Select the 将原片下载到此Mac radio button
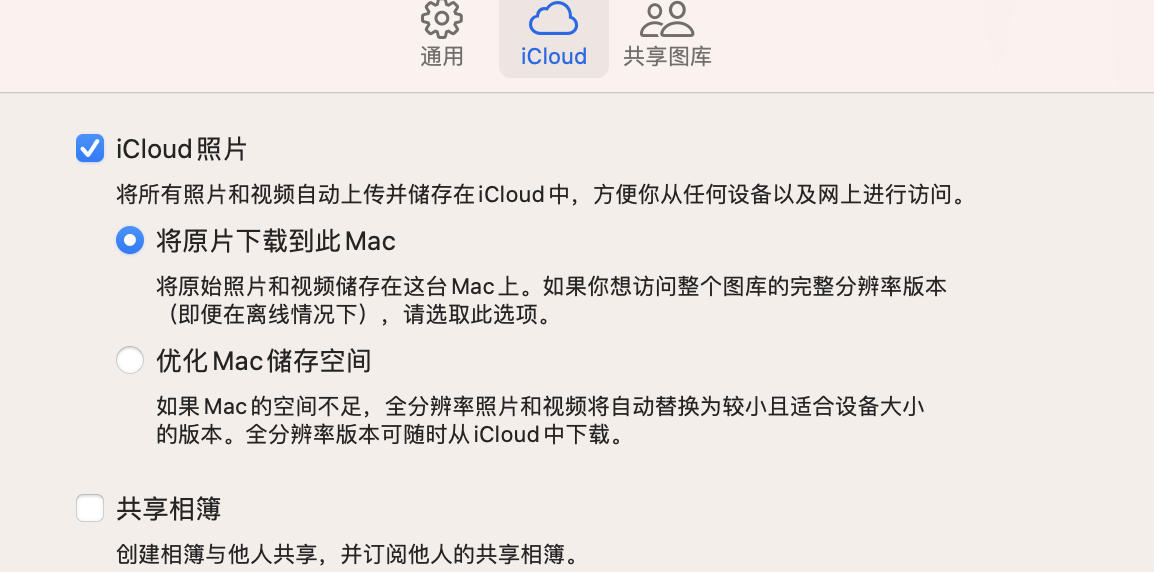 130,241
